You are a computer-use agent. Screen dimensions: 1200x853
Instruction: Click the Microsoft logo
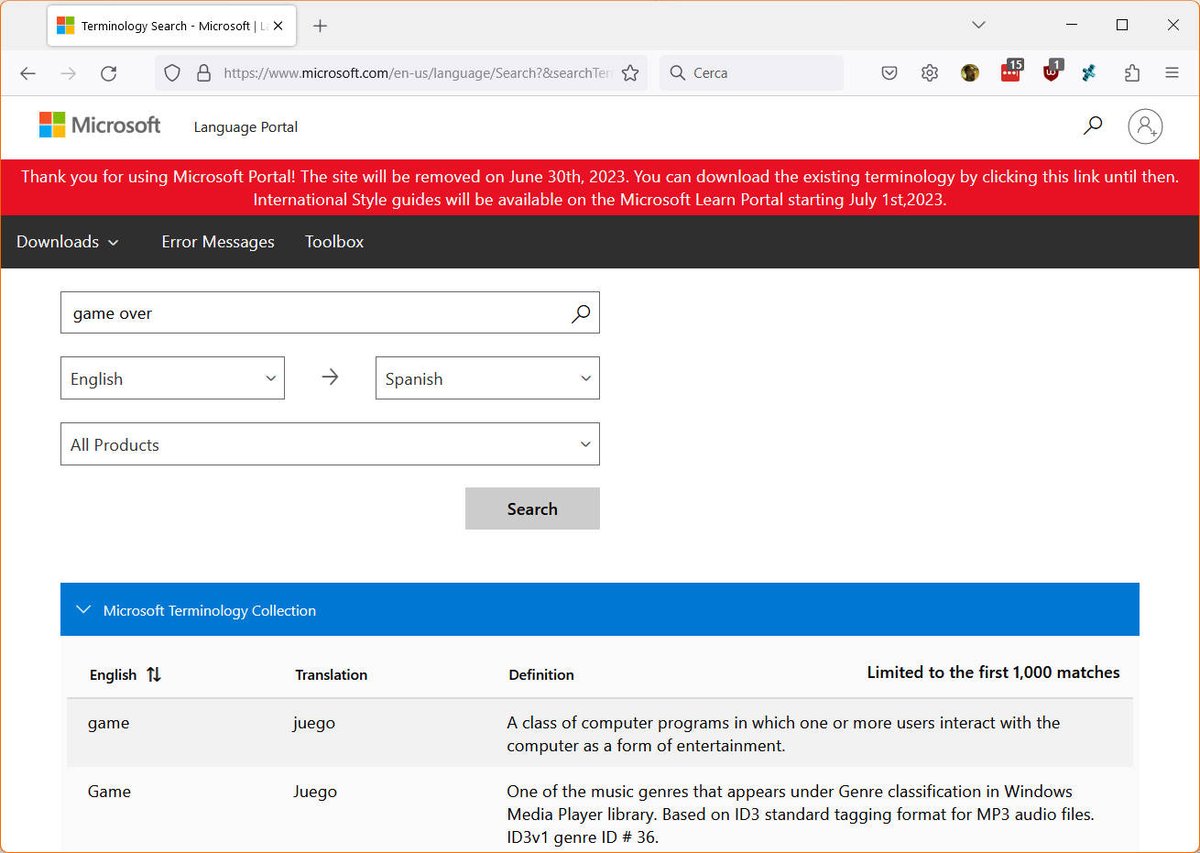click(x=100, y=126)
